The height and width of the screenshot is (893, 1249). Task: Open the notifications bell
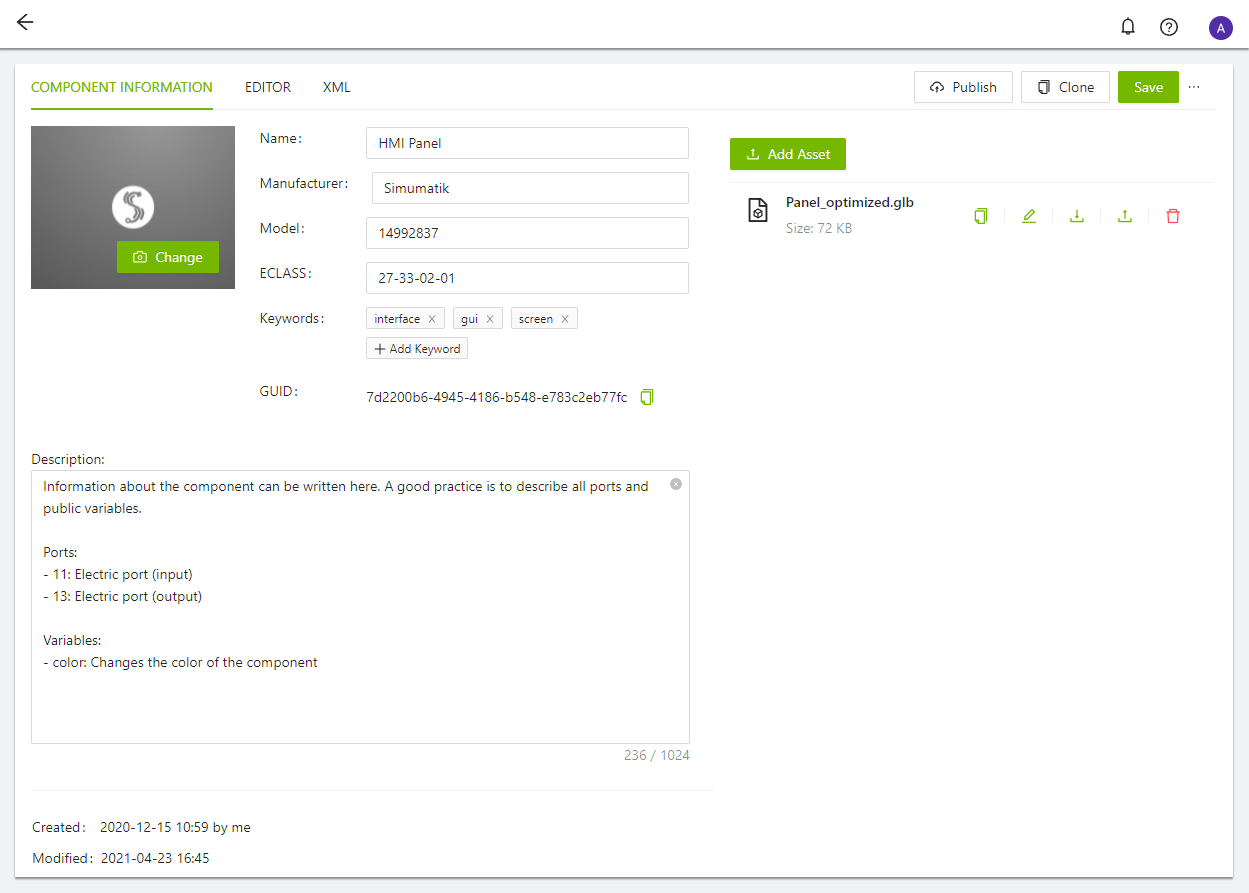tap(1128, 27)
